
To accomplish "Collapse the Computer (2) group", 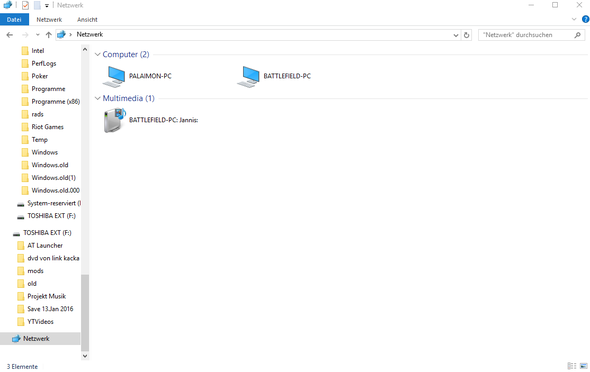I will coord(97,55).
